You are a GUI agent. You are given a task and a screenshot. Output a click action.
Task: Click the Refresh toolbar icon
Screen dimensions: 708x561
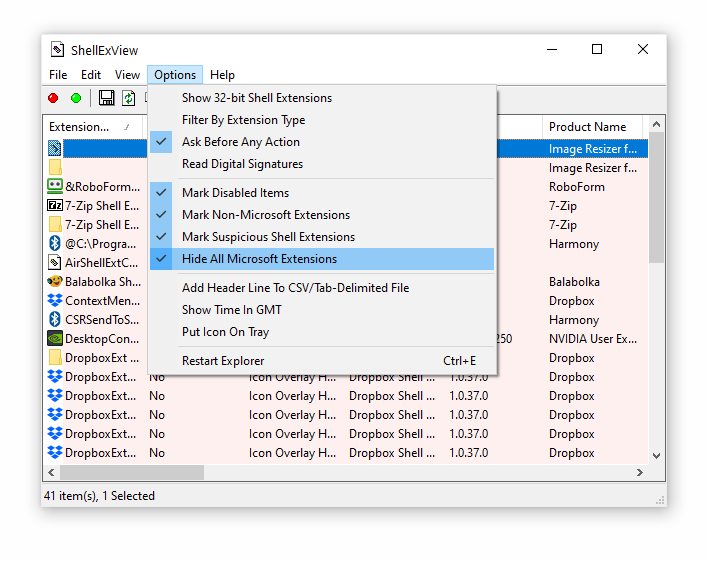tap(129, 98)
